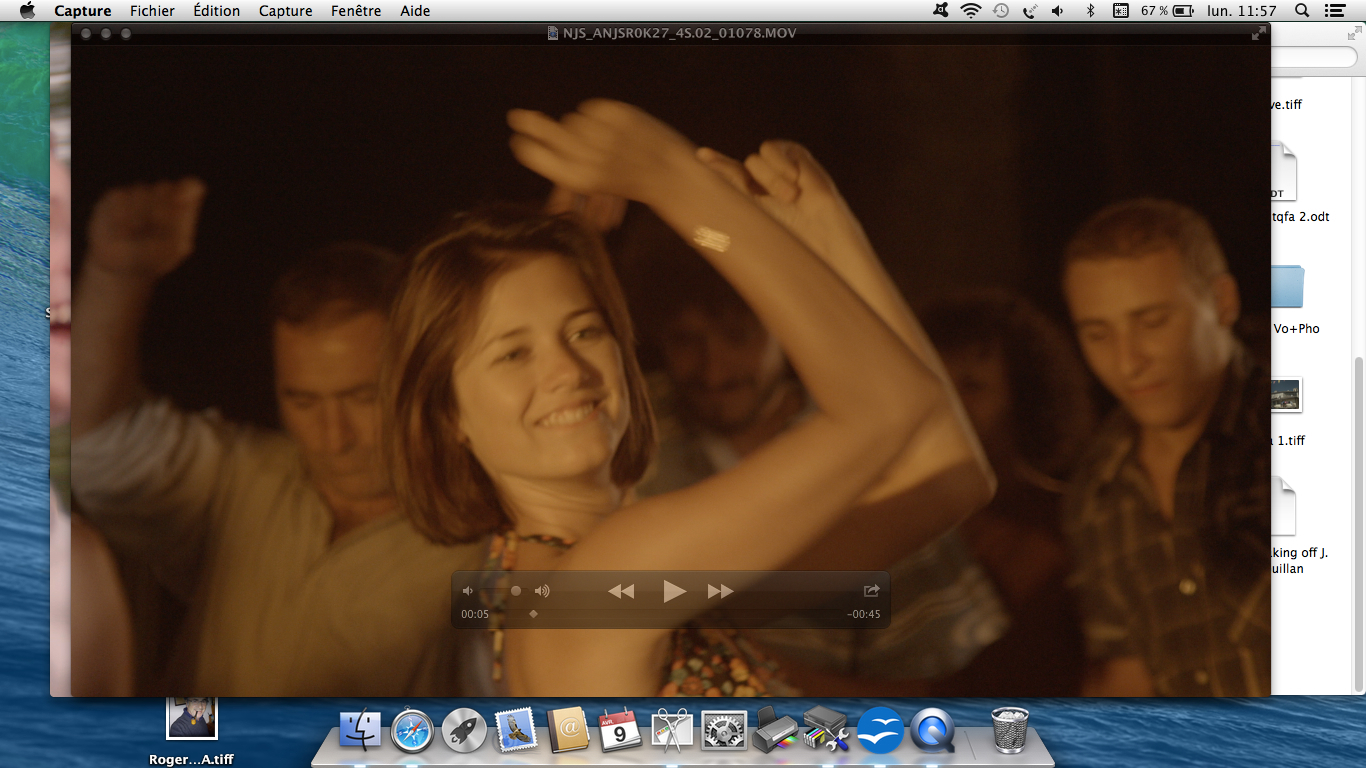Set max volume using loud speaker icon

(x=542, y=591)
